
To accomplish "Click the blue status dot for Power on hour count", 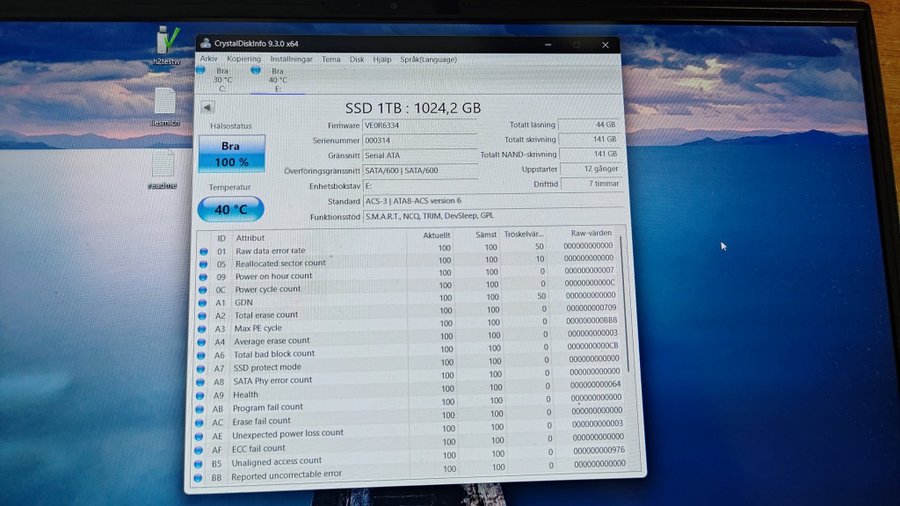I will 203,277.
